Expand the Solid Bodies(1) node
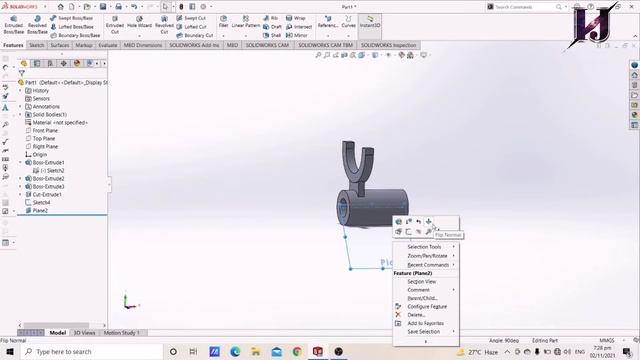This screenshot has height=360, width=640. tap(20, 115)
